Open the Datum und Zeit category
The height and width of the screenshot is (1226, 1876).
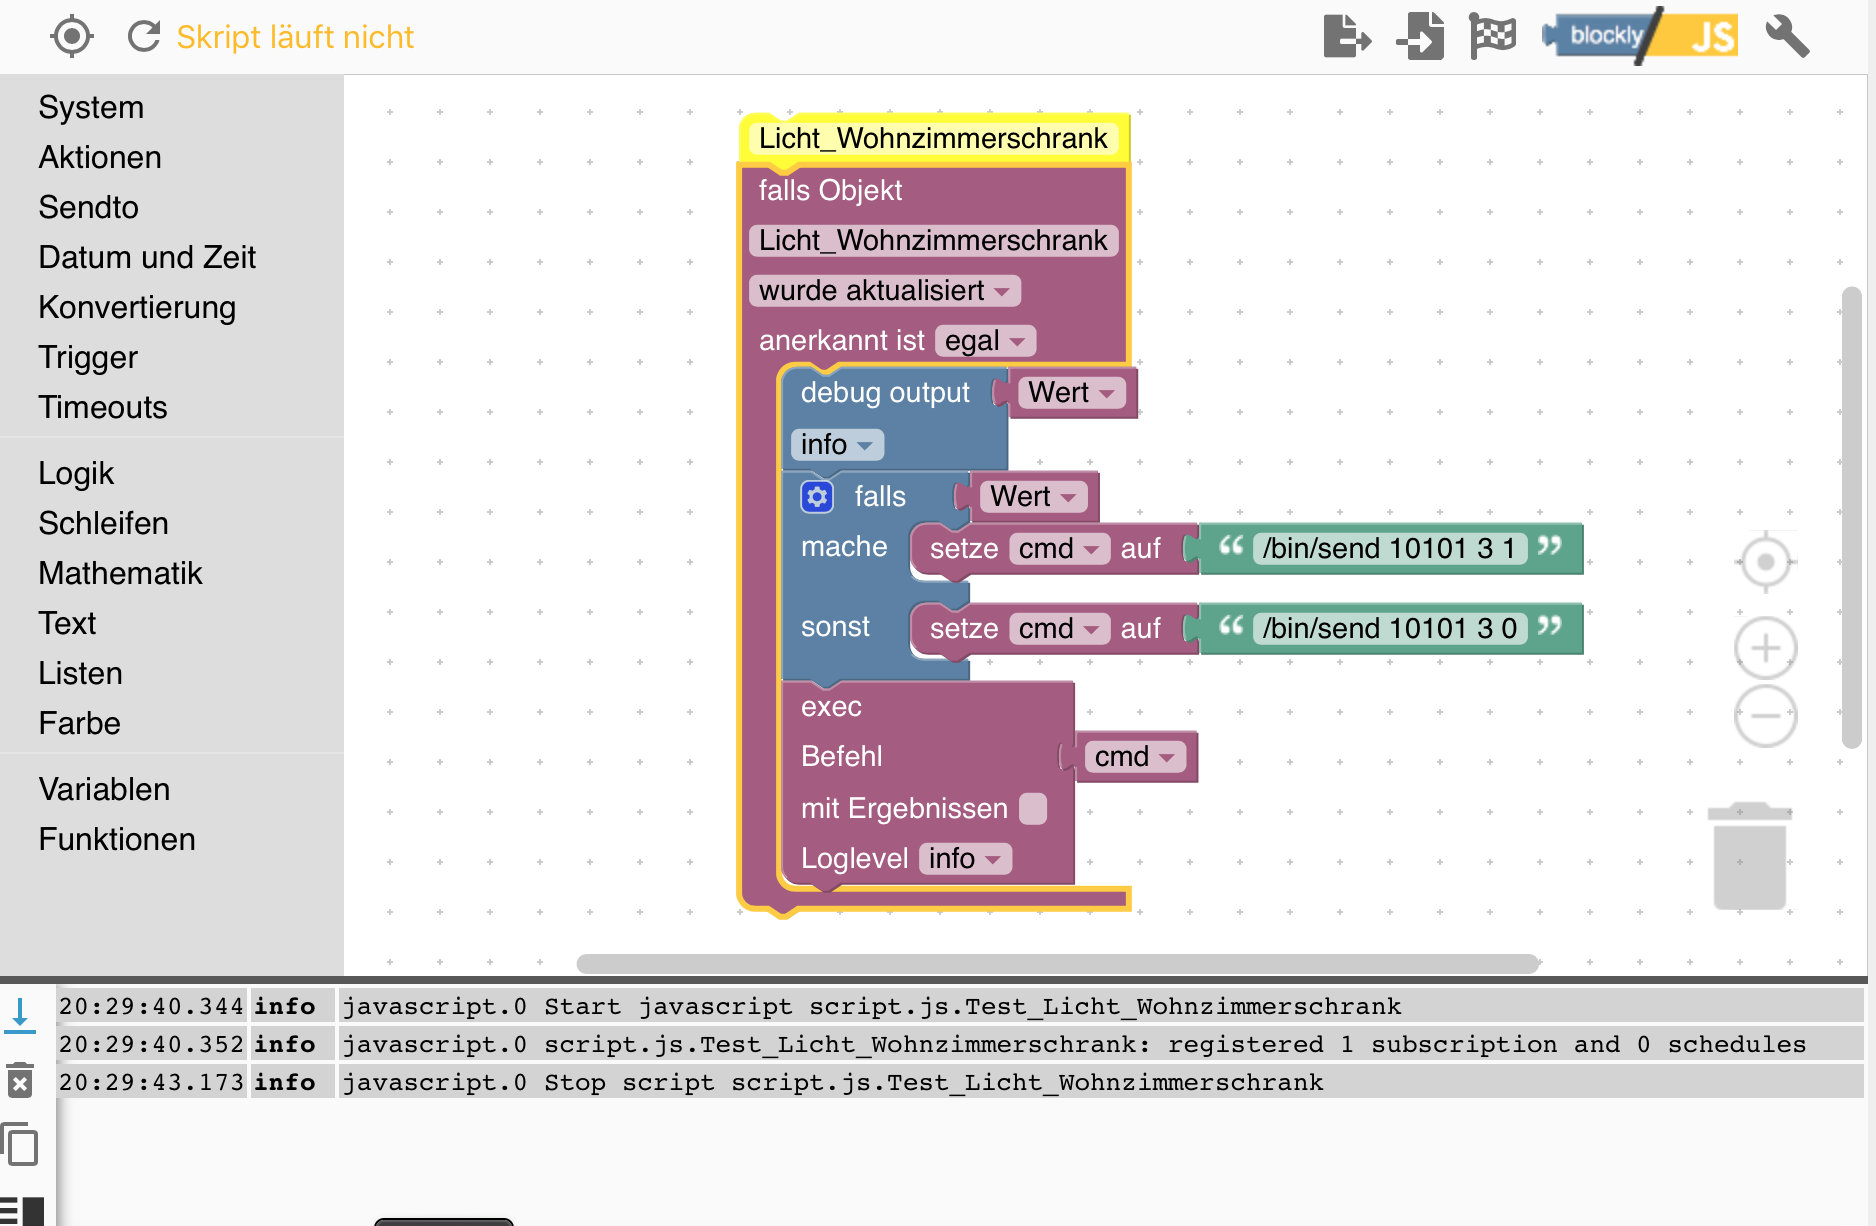click(147, 257)
